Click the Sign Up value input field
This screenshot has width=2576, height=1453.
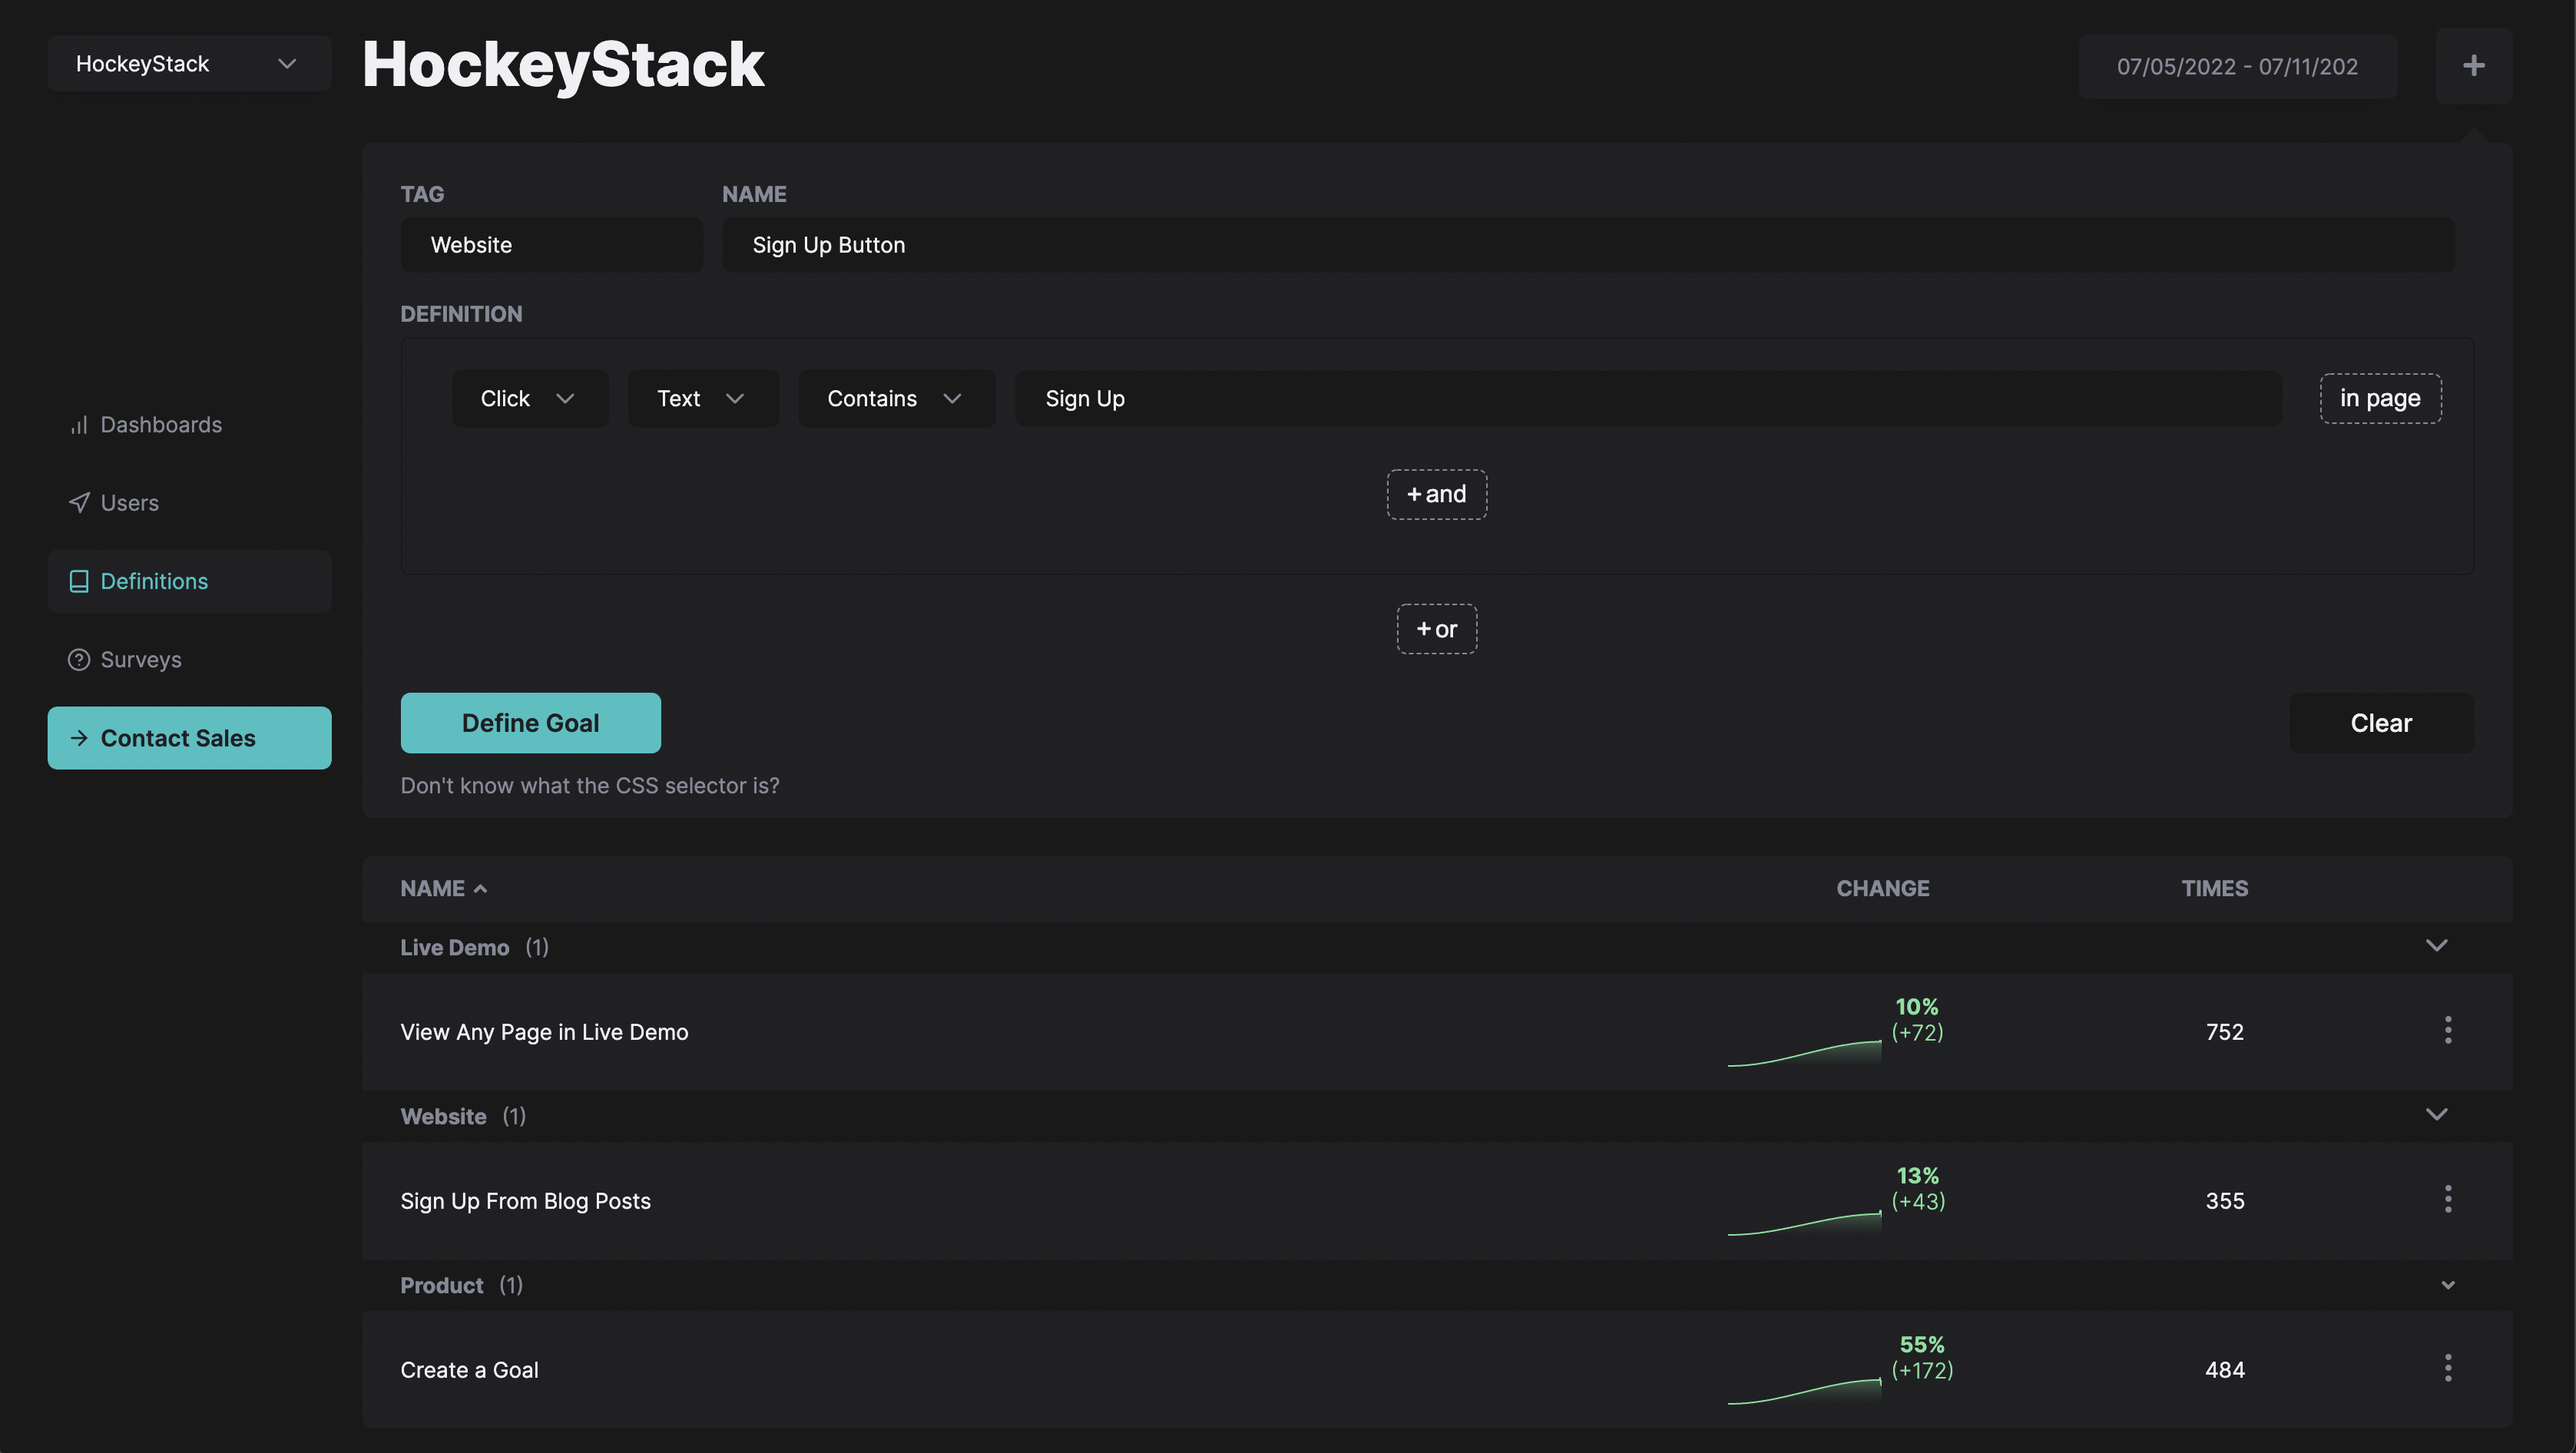click(x=1648, y=399)
